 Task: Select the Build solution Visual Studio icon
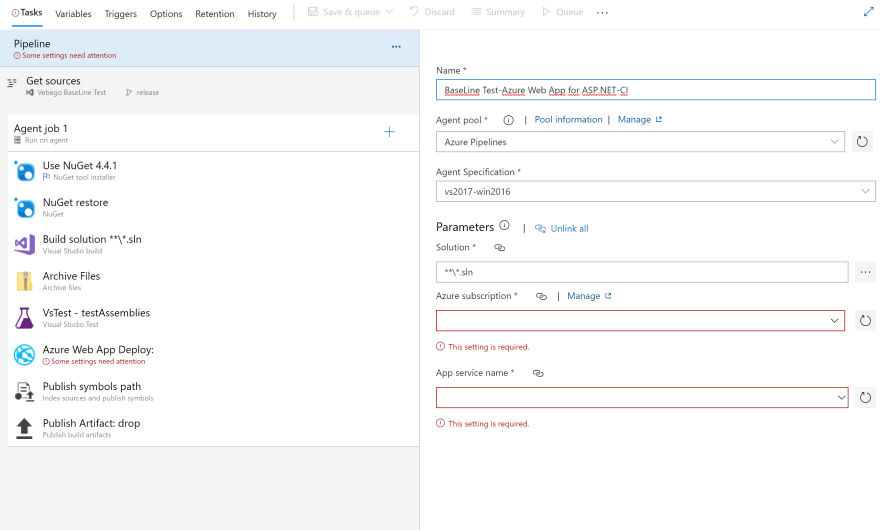point(25,244)
